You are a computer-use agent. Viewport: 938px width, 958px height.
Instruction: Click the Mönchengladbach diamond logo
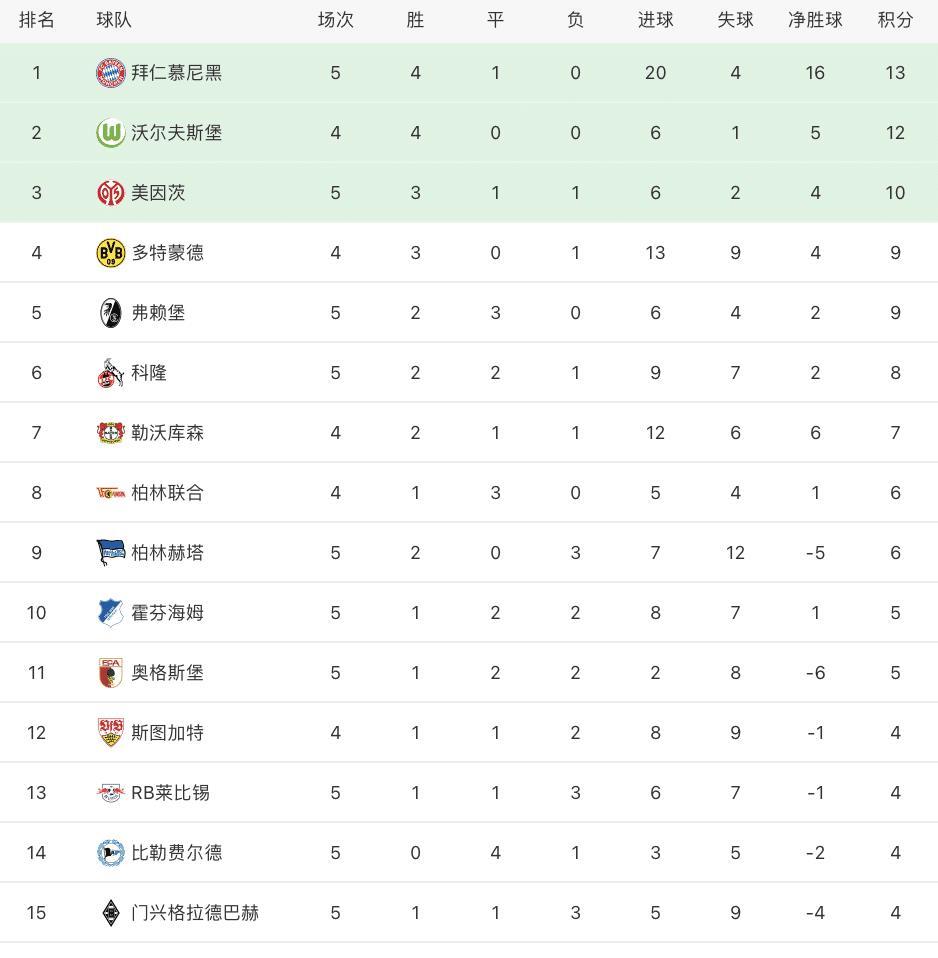tap(111, 913)
